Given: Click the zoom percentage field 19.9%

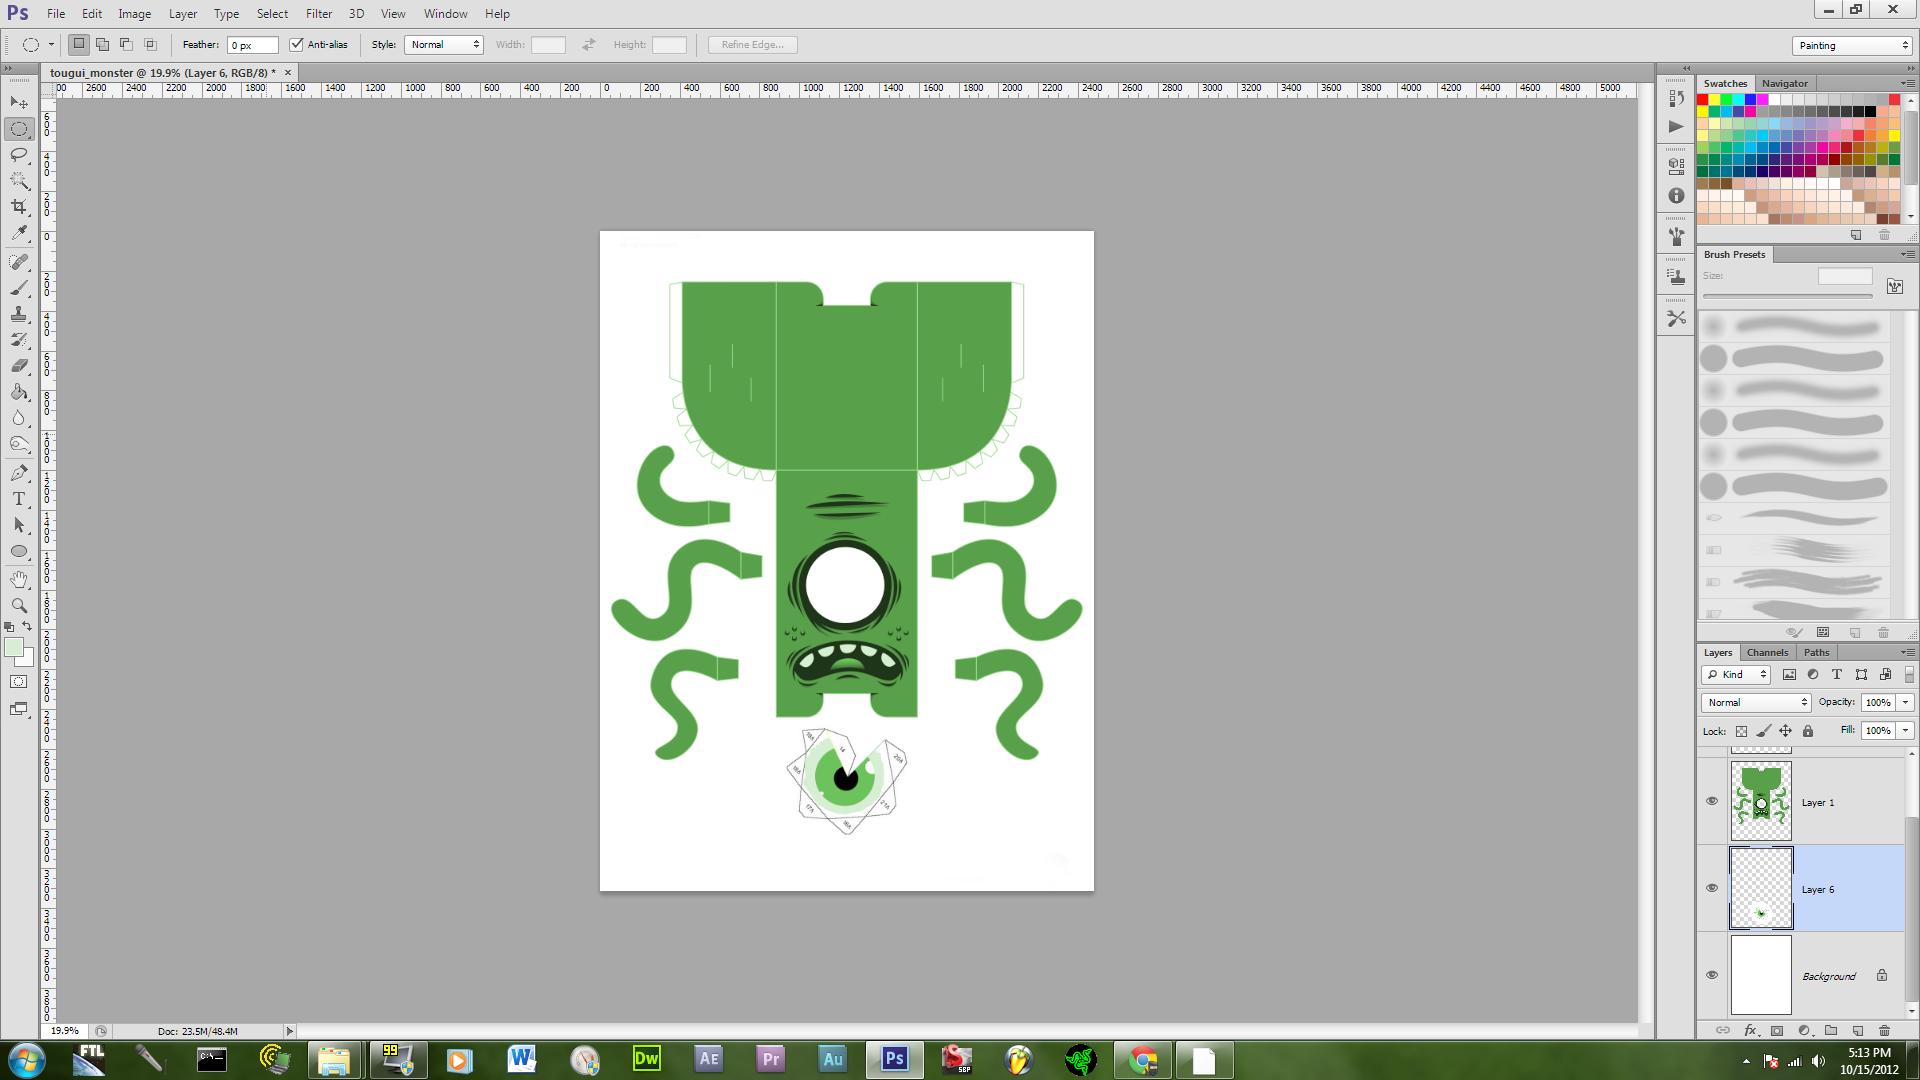Looking at the screenshot, I should [x=65, y=1031].
